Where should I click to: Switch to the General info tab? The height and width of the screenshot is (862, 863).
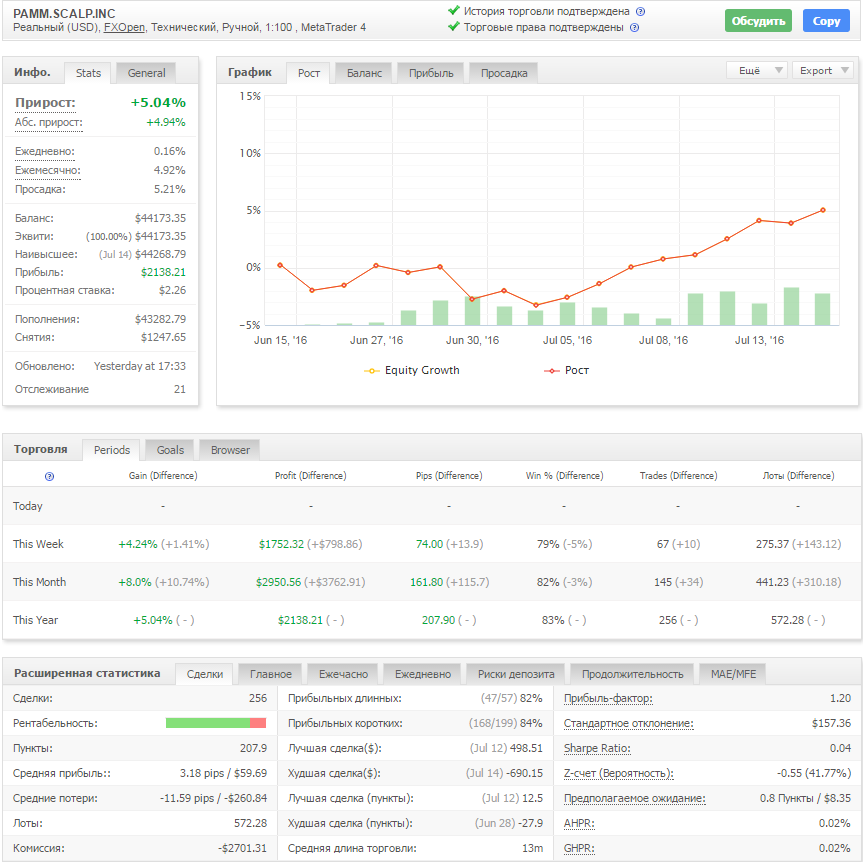pyautogui.click(x=146, y=73)
